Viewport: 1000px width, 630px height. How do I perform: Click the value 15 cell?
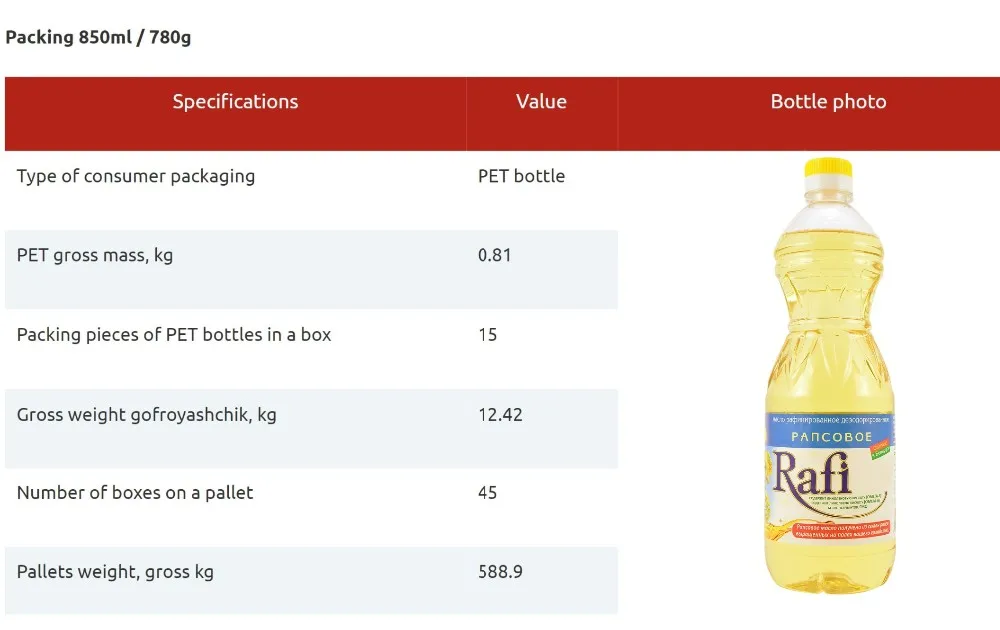click(487, 335)
